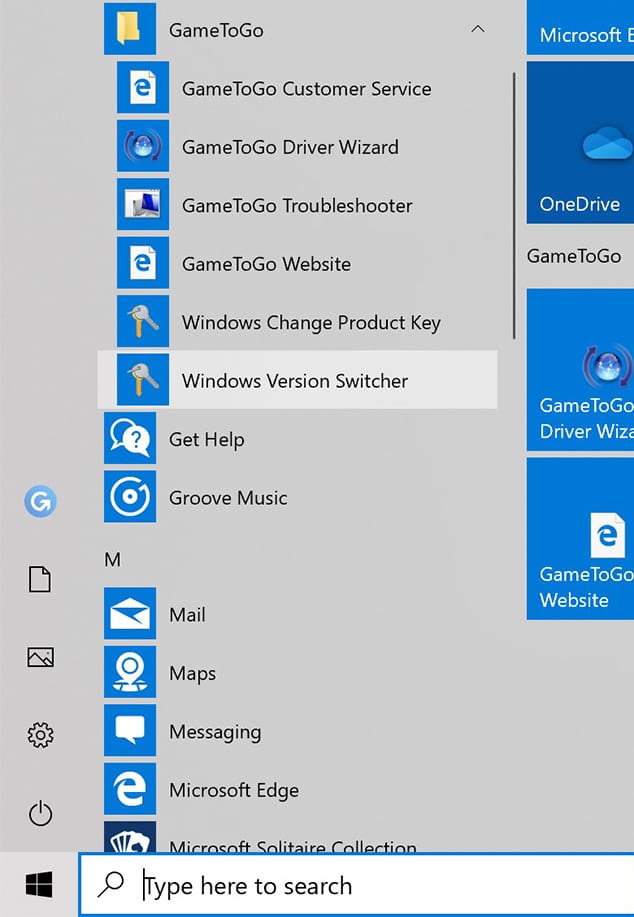Click the app list scrollbar
Image resolution: width=634 pixels, height=917 pixels.
(514, 206)
